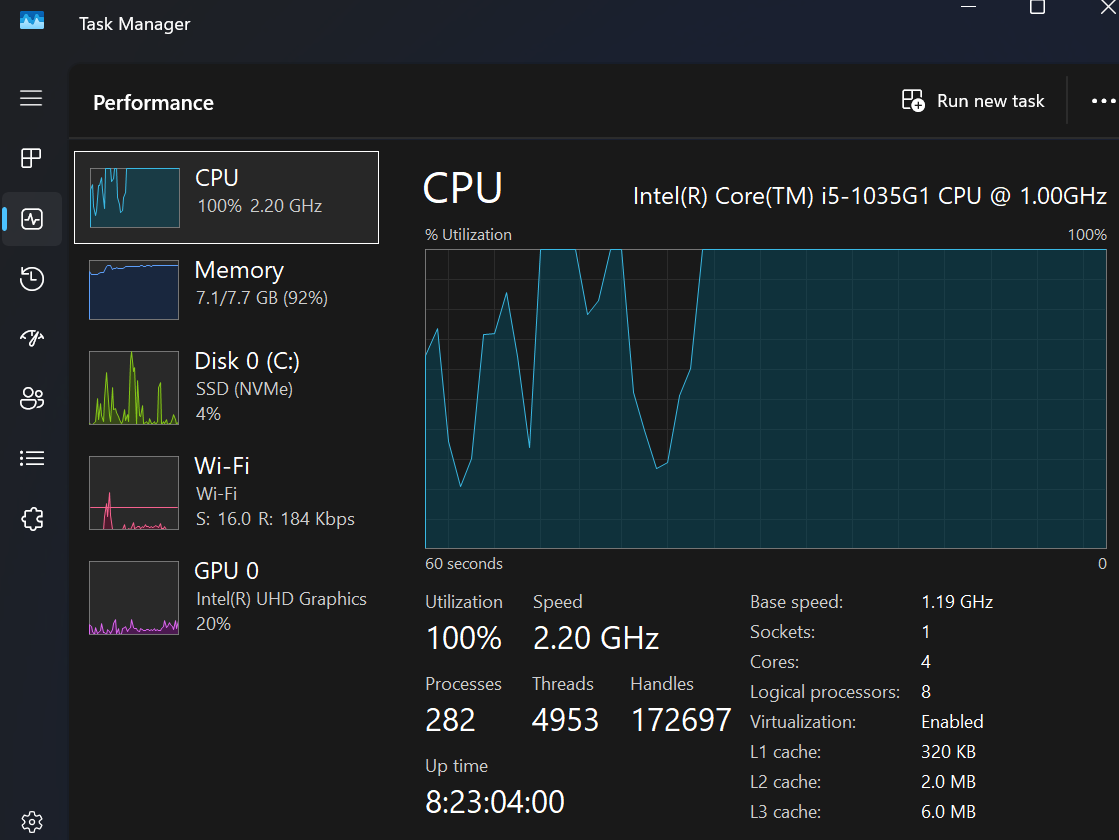Image resolution: width=1119 pixels, height=840 pixels.
Task: Click the Task Manager icon in title bar
Action: click(x=31, y=22)
